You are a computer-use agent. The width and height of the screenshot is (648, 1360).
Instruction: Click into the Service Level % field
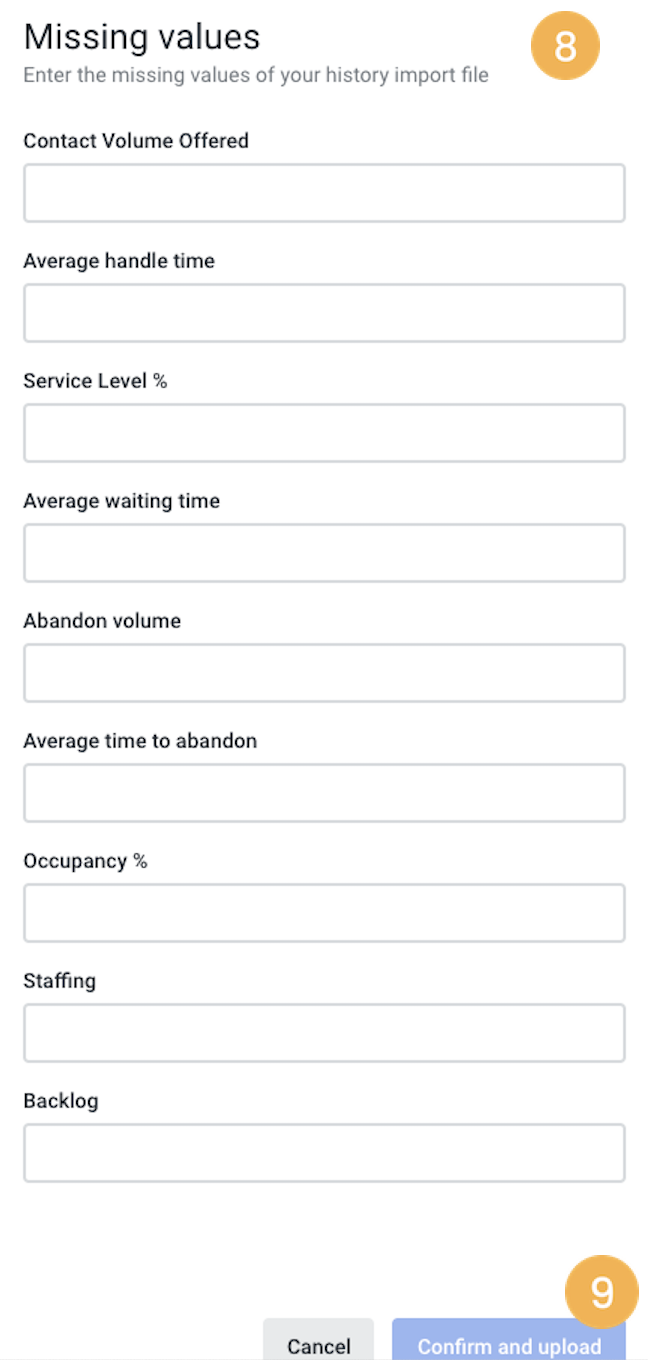[x=324, y=433]
